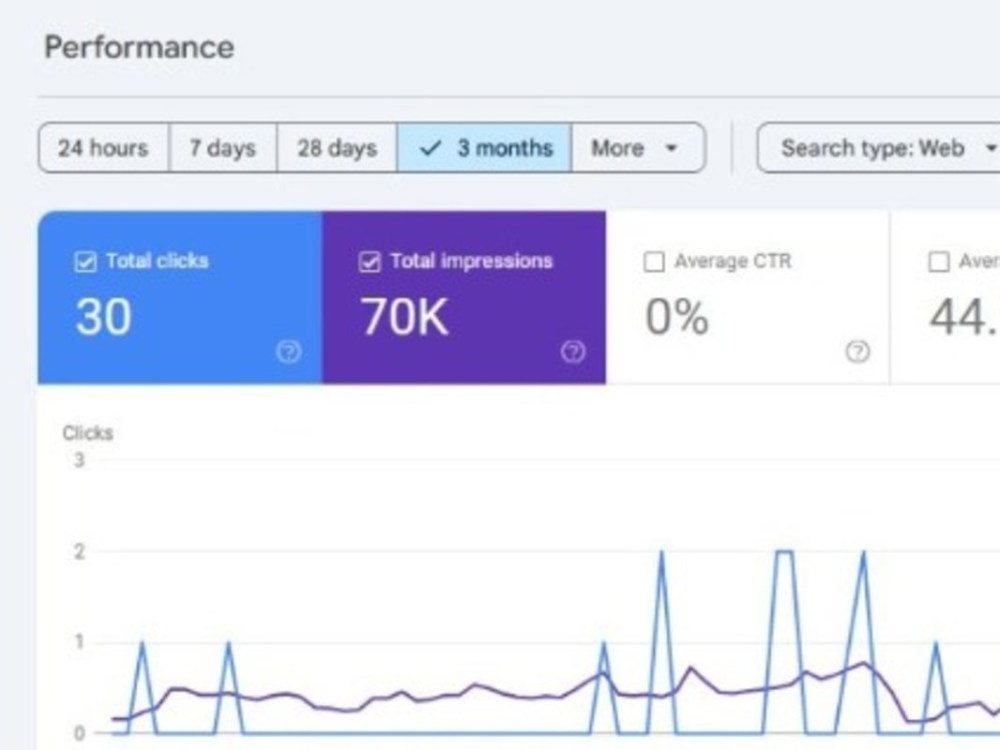Uncheck the Total clicks checkbox
The width and height of the screenshot is (1000, 750).
click(x=85, y=262)
